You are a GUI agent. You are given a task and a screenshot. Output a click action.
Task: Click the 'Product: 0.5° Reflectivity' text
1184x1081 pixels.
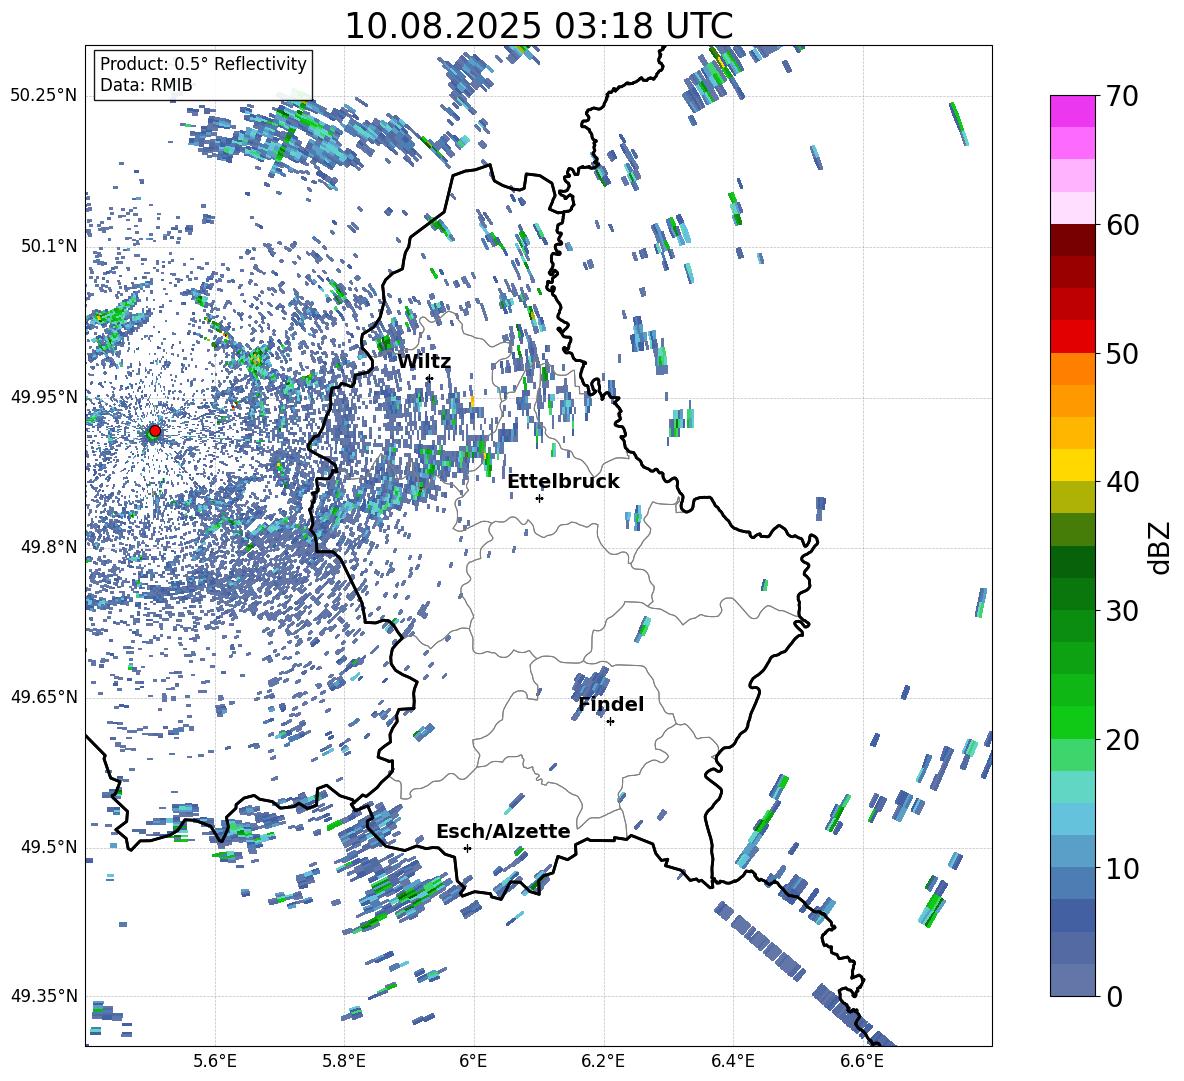click(203, 64)
